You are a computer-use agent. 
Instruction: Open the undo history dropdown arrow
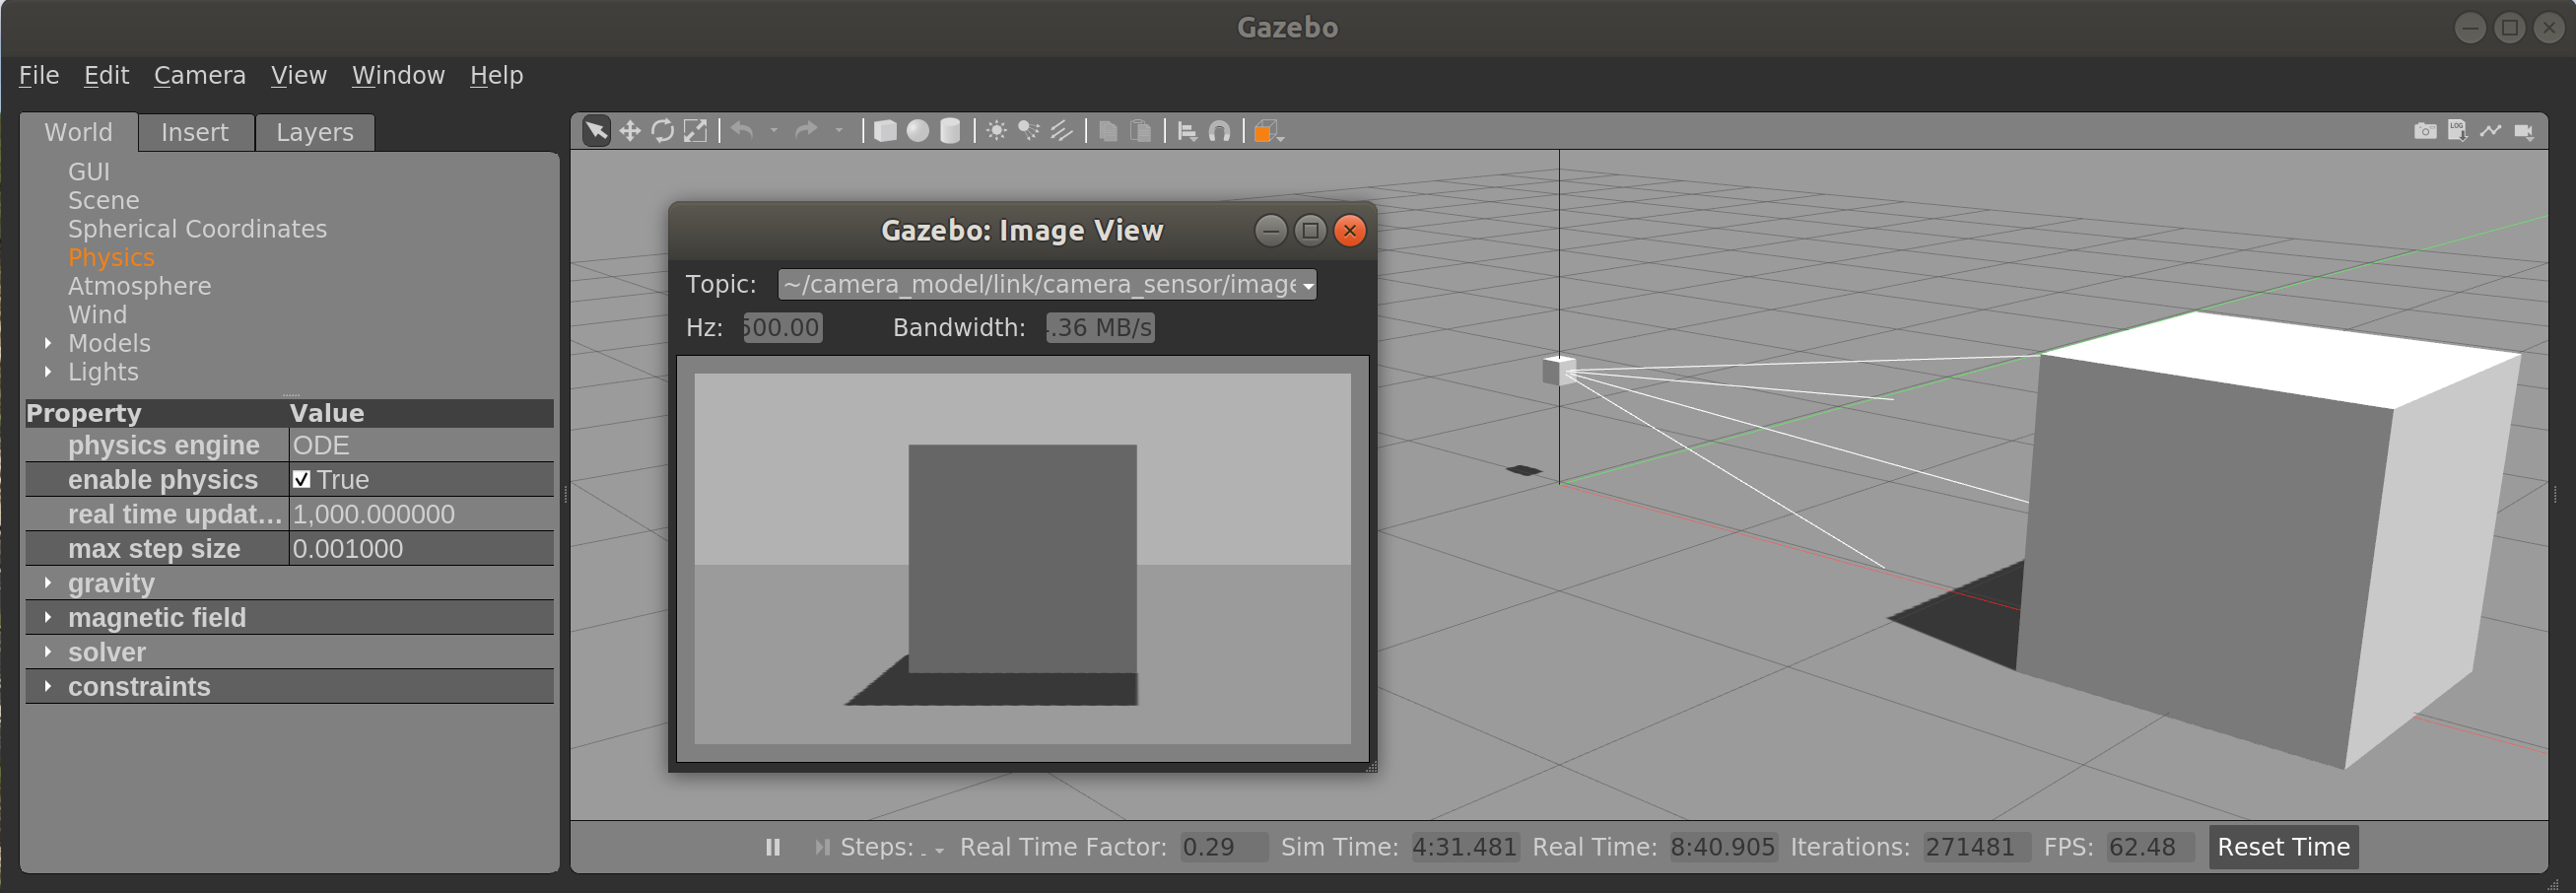click(774, 131)
